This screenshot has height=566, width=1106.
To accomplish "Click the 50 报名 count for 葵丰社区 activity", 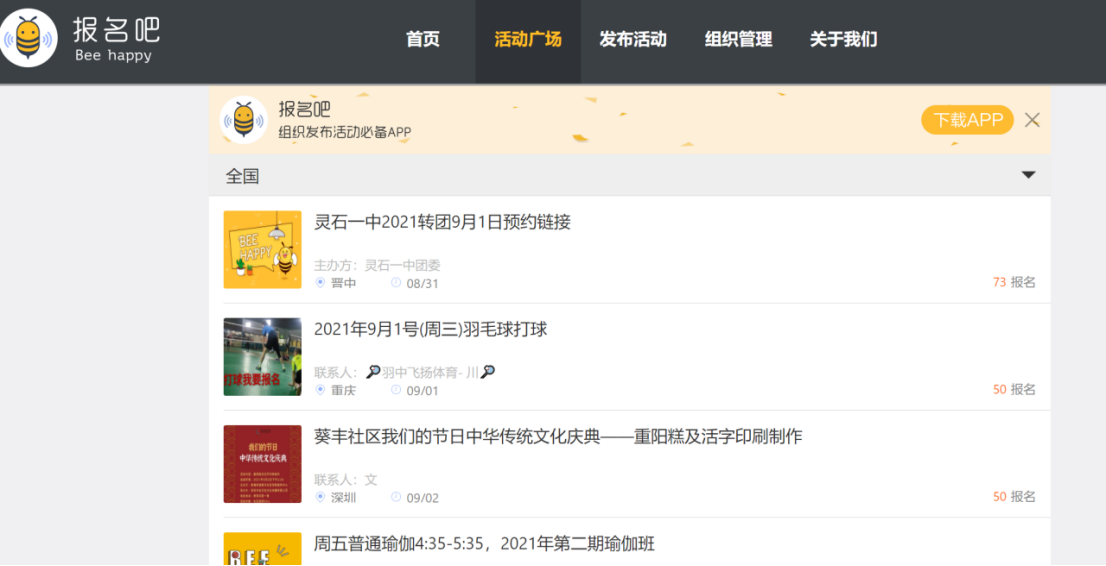I will tap(1014, 497).
